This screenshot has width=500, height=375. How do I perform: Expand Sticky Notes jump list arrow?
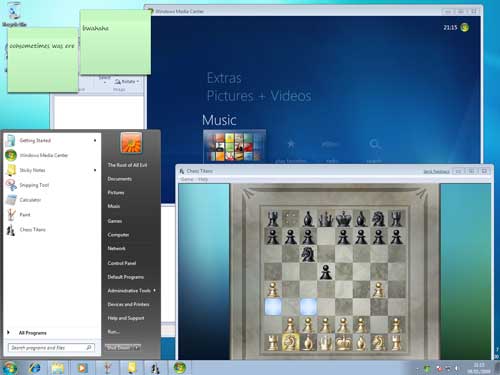95,170
